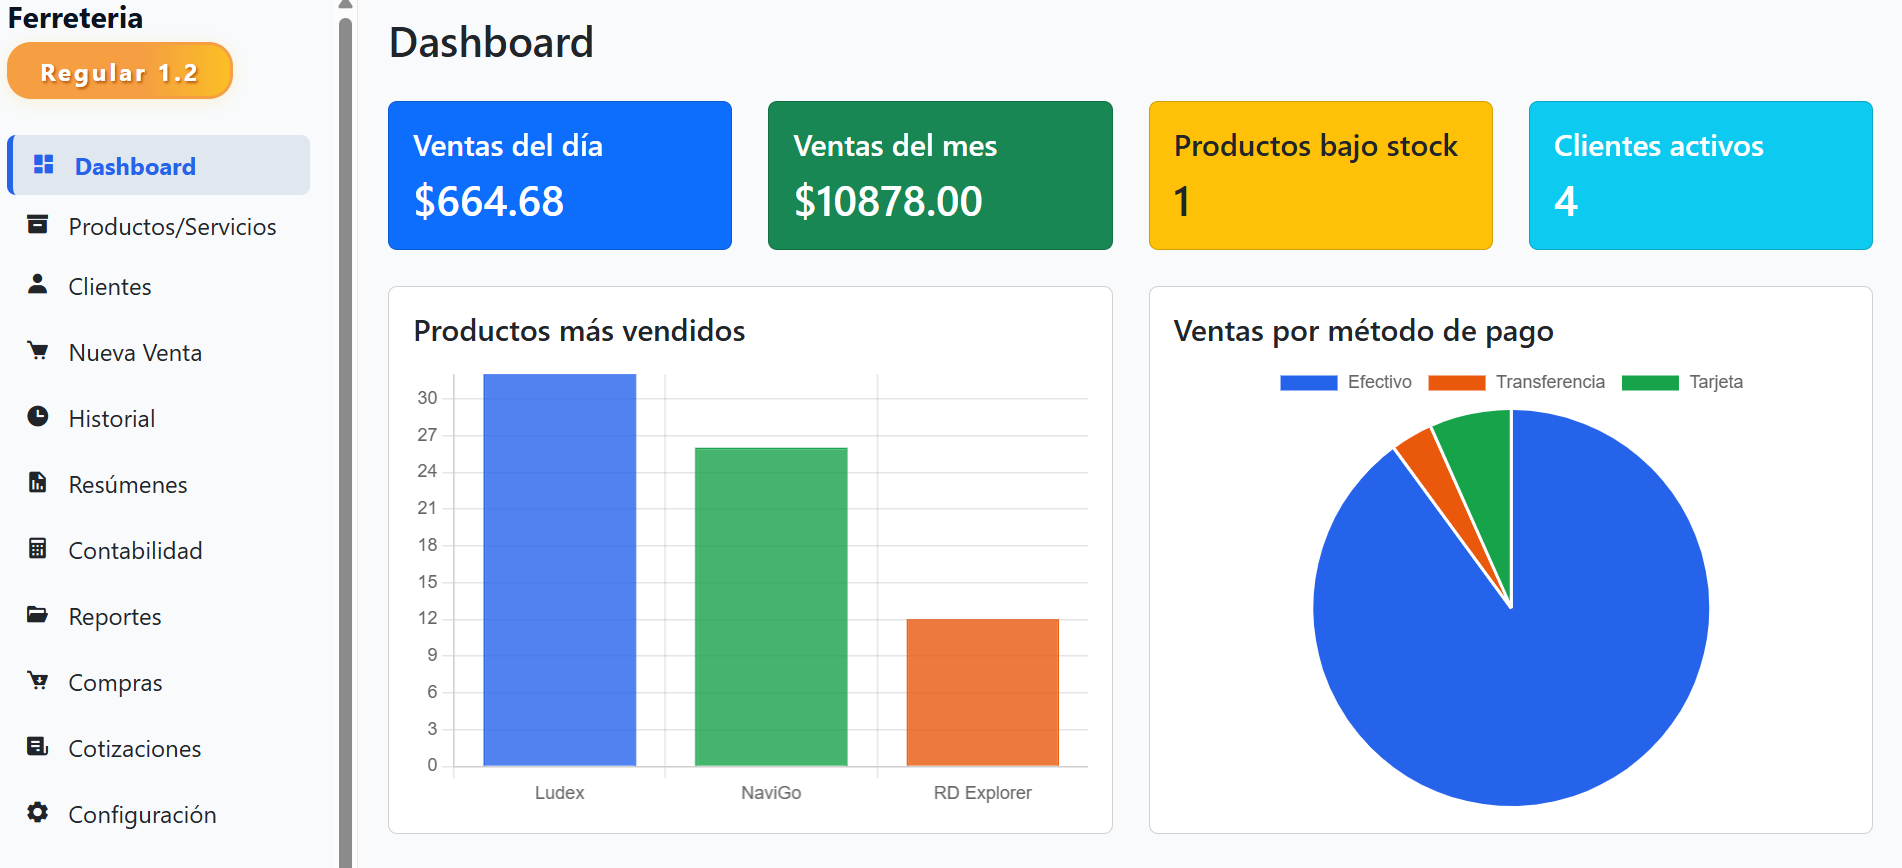Screen dimensions: 1902x868
Task: Click the Historial clock icon
Action: pos(38,417)
